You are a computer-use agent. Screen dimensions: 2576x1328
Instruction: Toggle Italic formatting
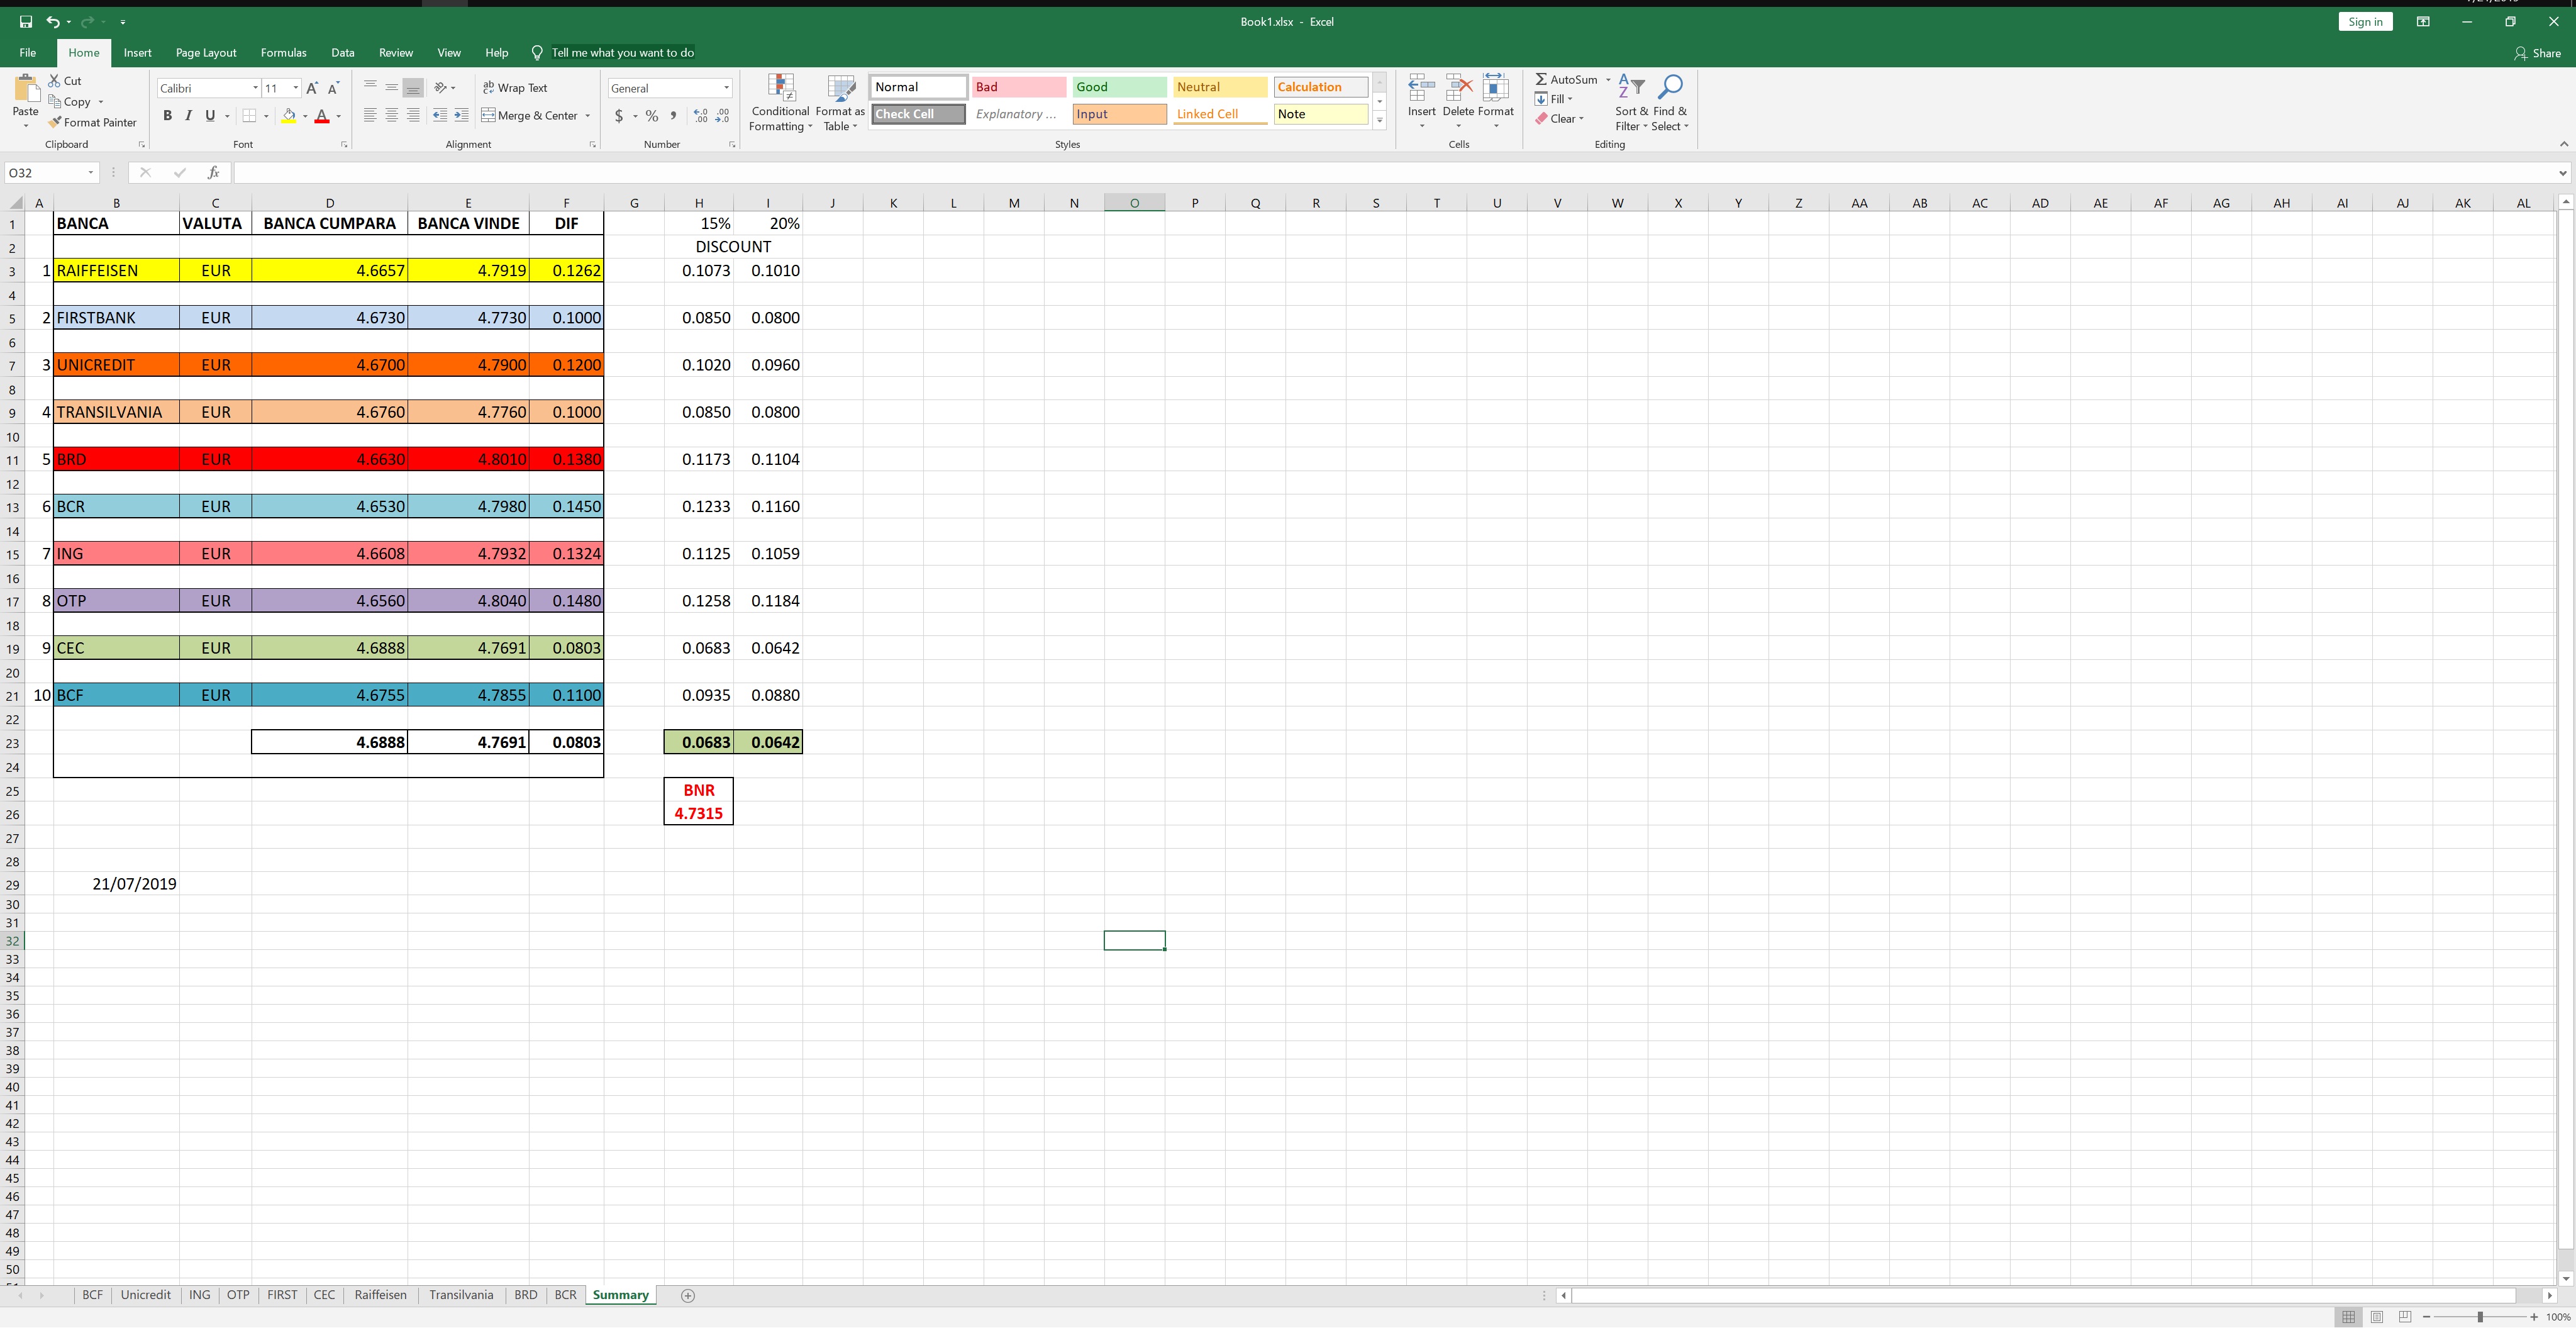(188, 116)
